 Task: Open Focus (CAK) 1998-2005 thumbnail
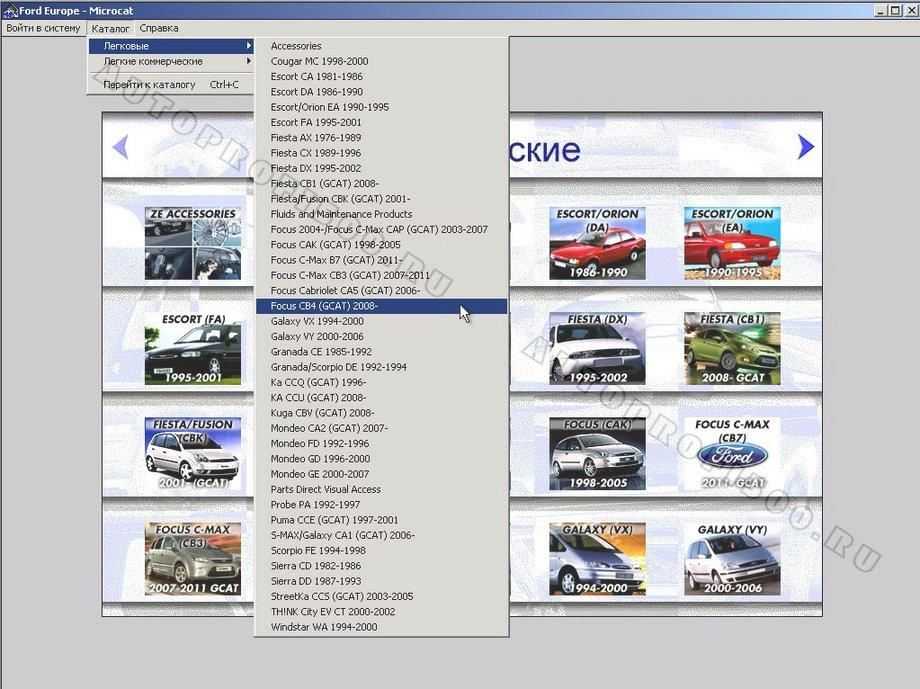pyautogui.click(x=597, y=454)
